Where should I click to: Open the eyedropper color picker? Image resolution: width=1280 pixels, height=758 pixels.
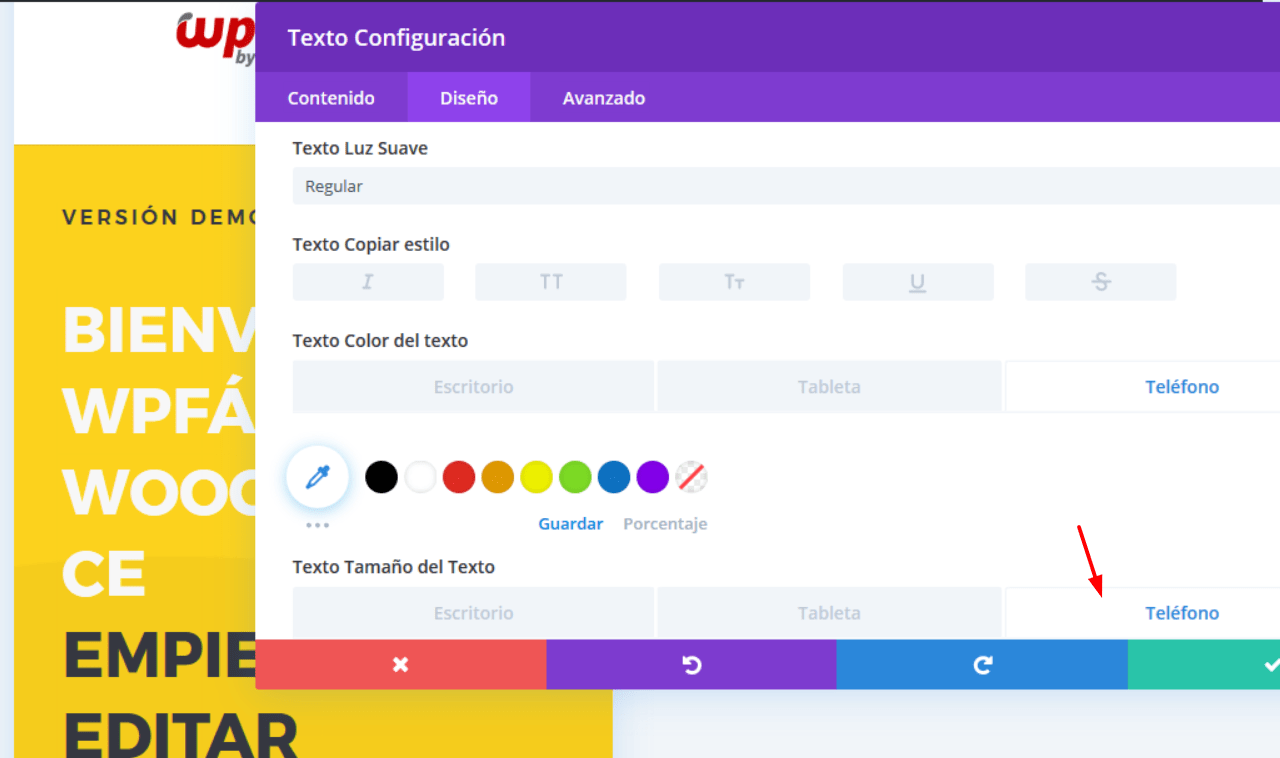pos(318,478)
